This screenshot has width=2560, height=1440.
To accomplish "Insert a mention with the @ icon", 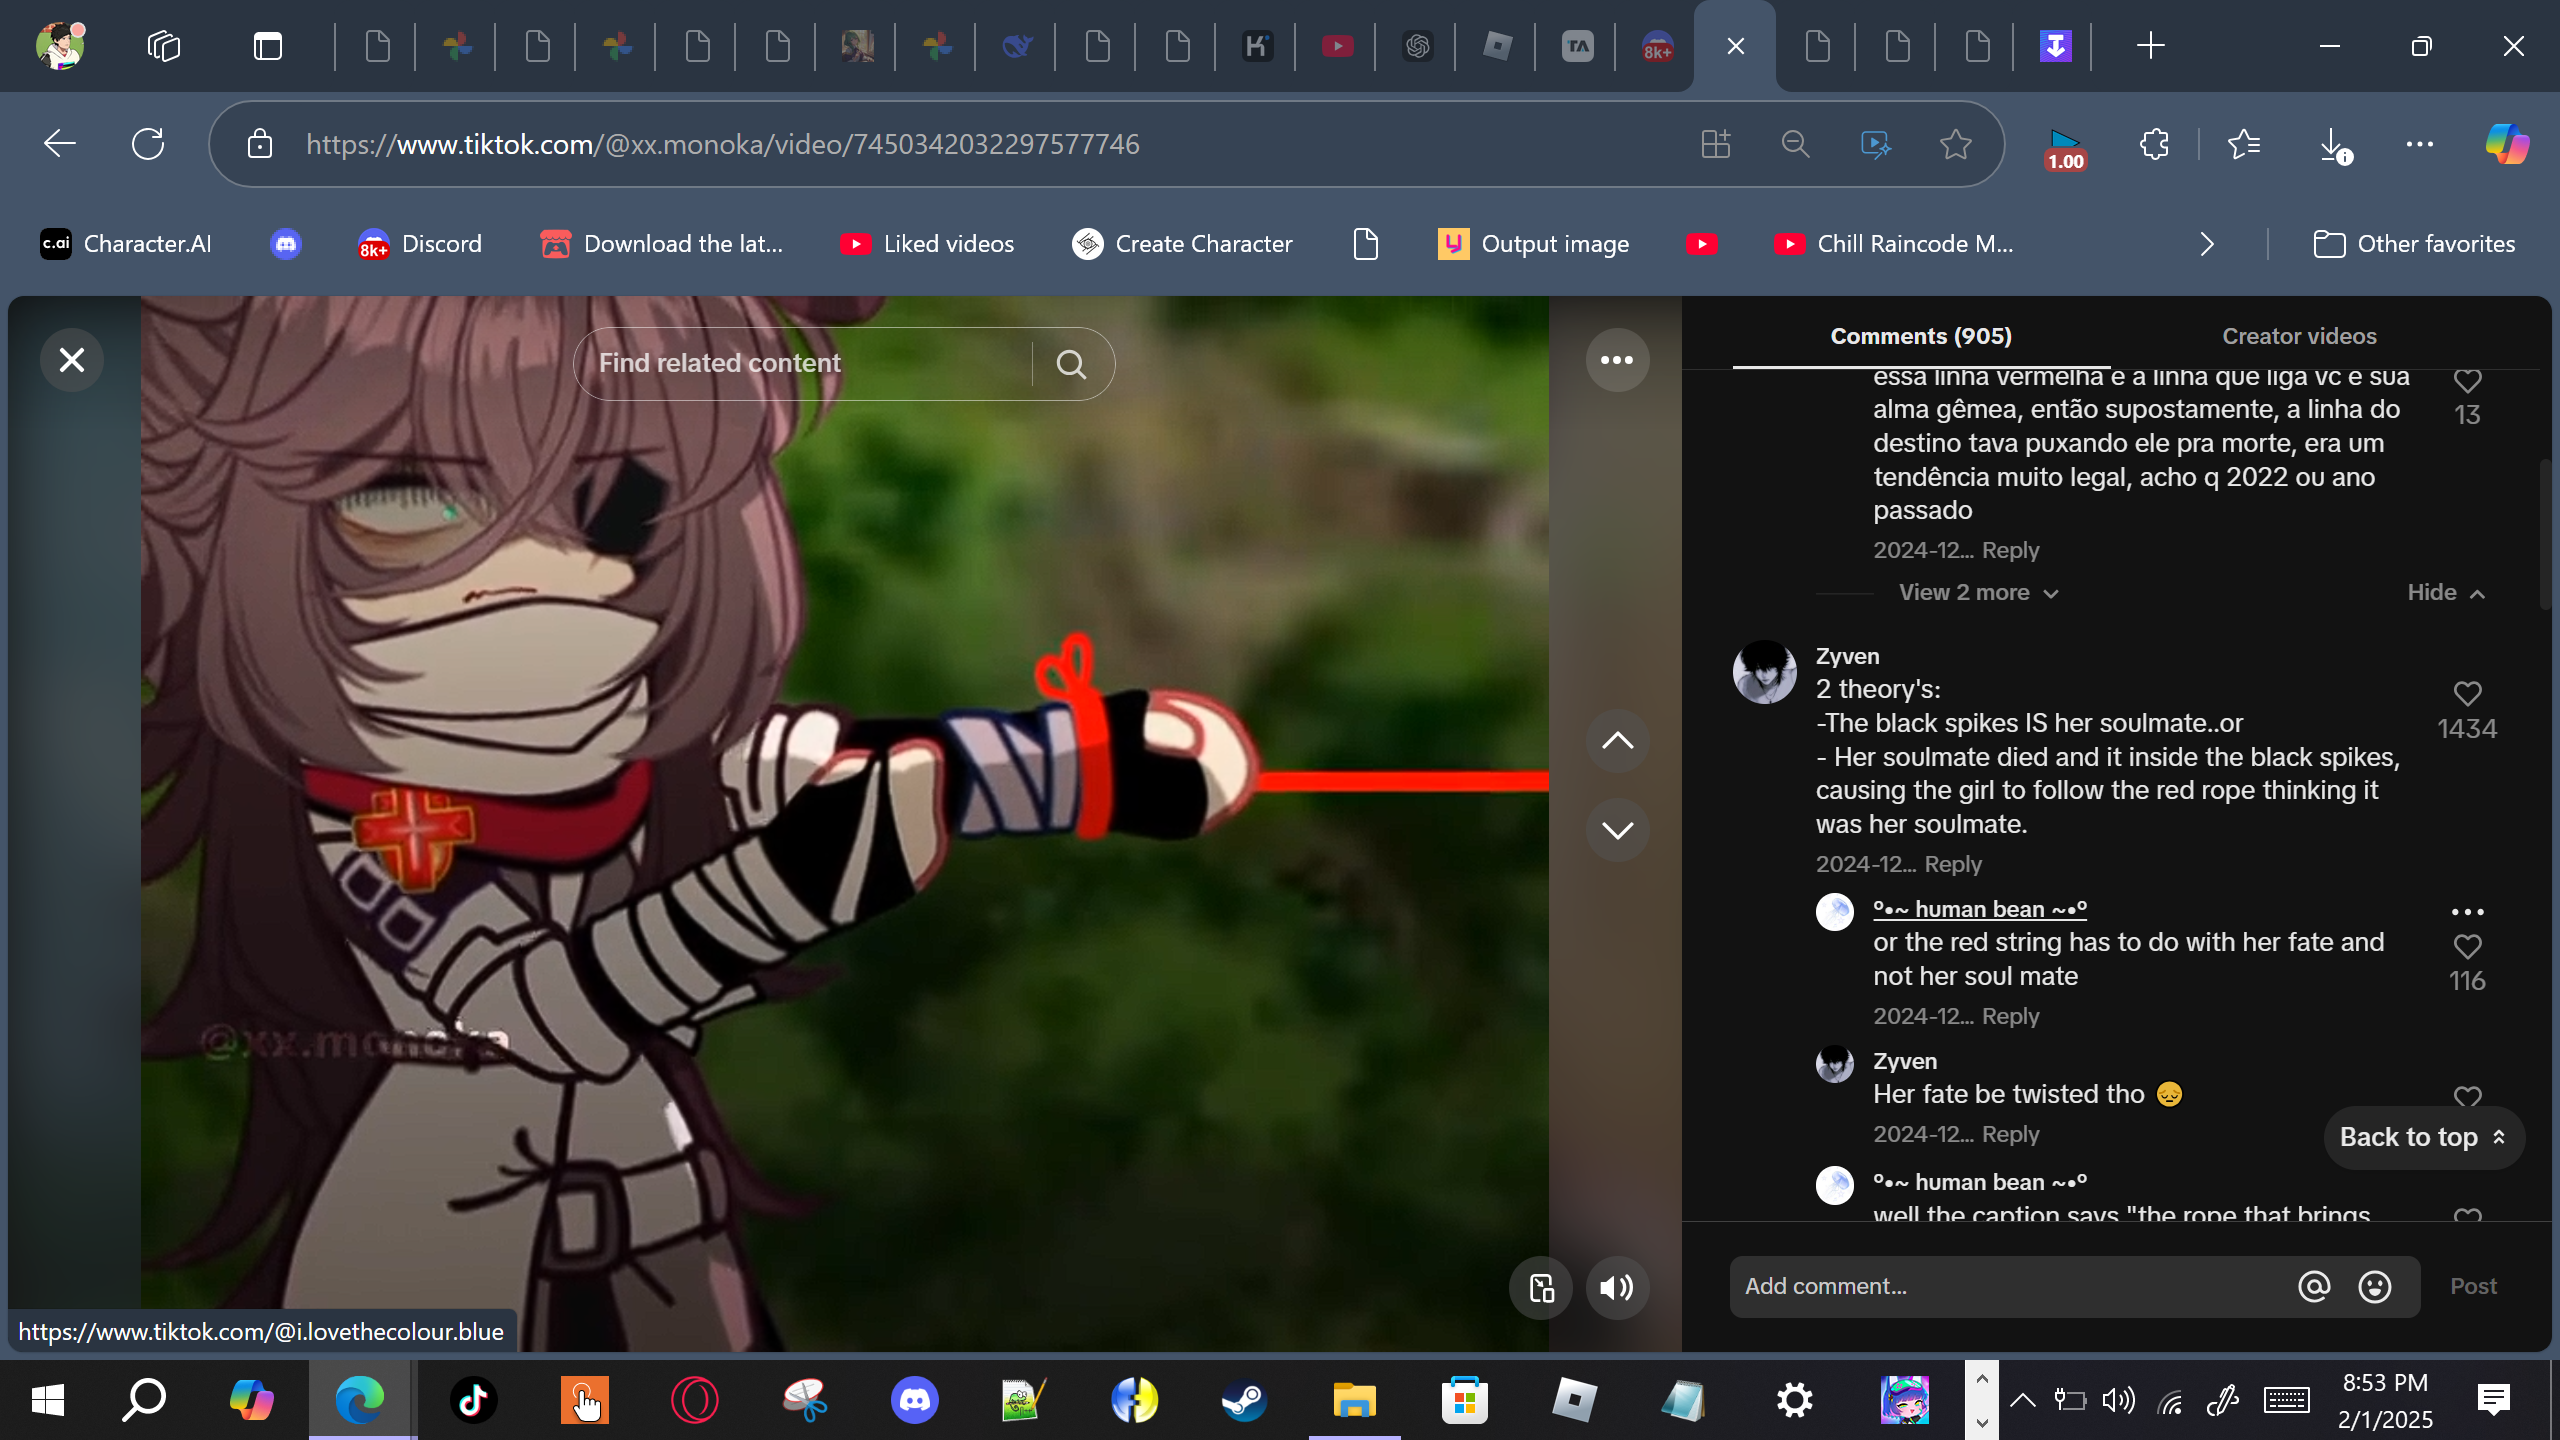I will pyautogui.click(x=2314, y=1287).
